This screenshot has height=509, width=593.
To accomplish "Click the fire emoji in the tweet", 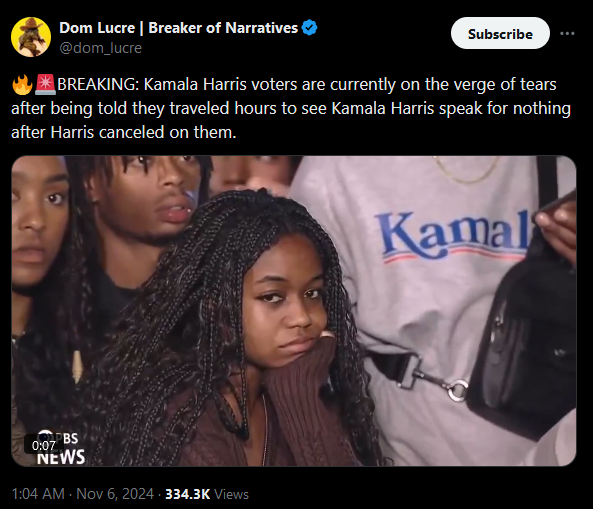I will pos(22,84).
